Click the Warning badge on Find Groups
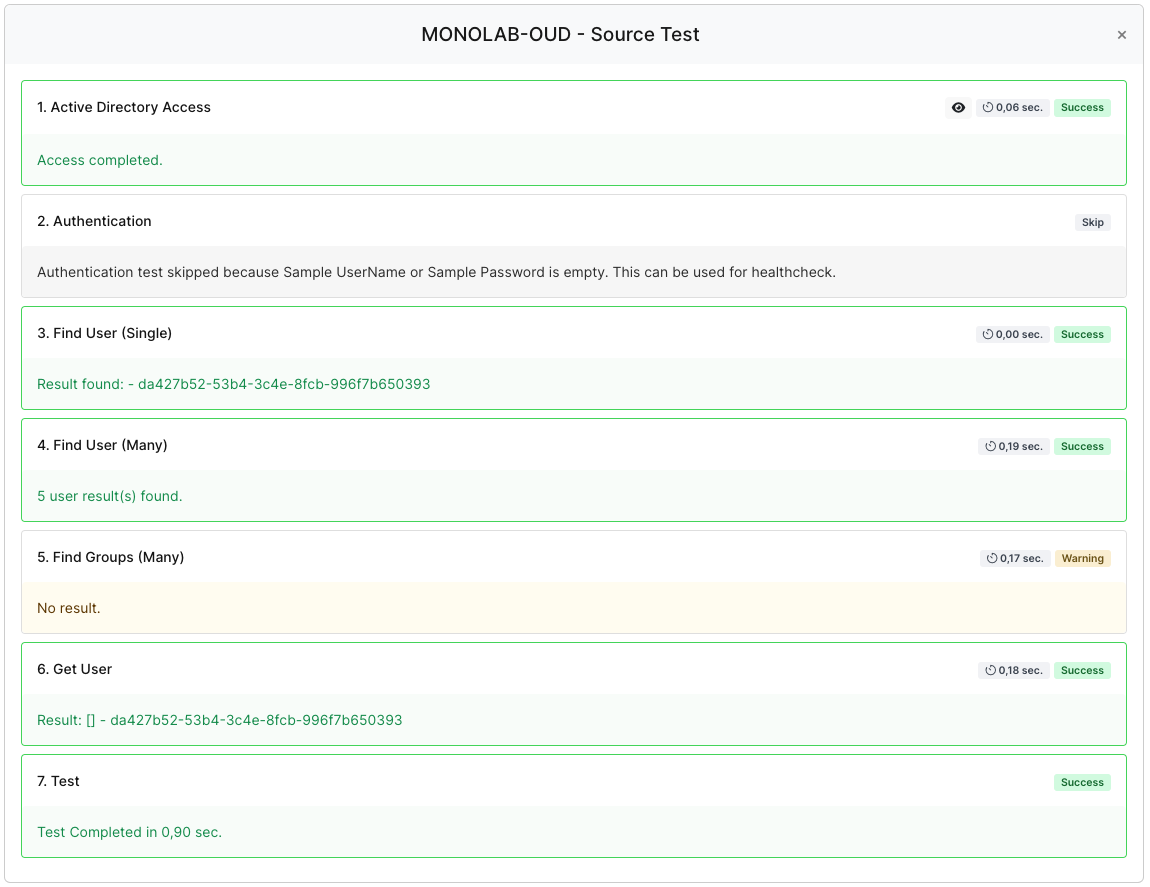 click(1082, 559)
